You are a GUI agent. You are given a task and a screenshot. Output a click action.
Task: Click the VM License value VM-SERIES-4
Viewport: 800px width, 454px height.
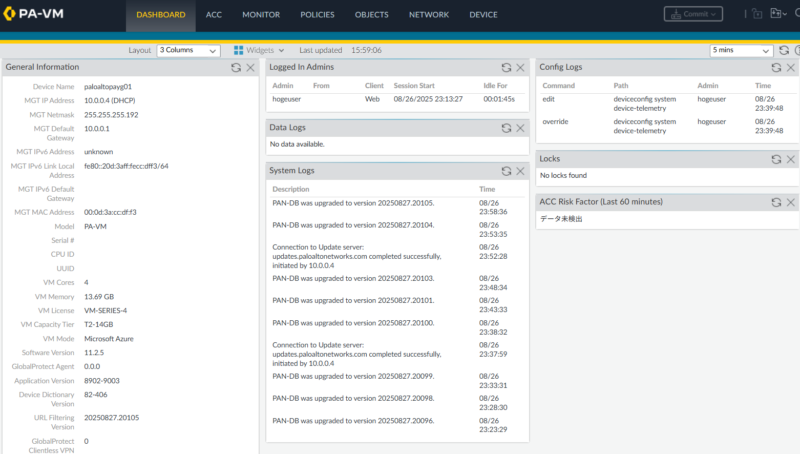pyautogui.click(x=106, y=310)
